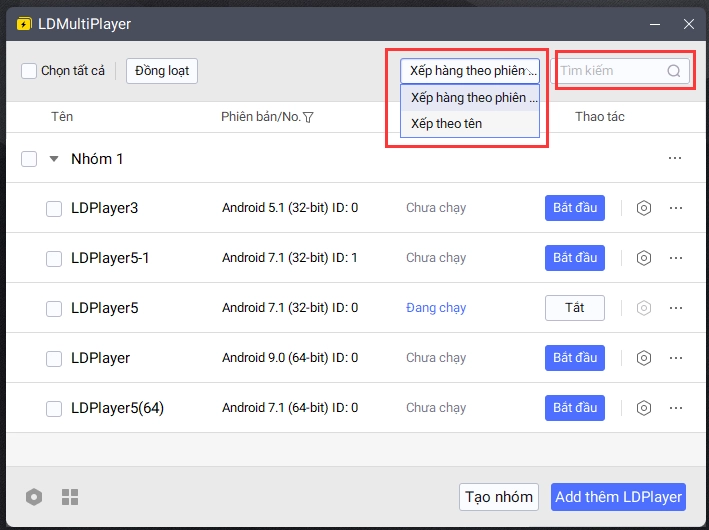Stop LDPlayer5 with Tắt button
This screenshot has height=530, width=709.
(x=575, y=308)
